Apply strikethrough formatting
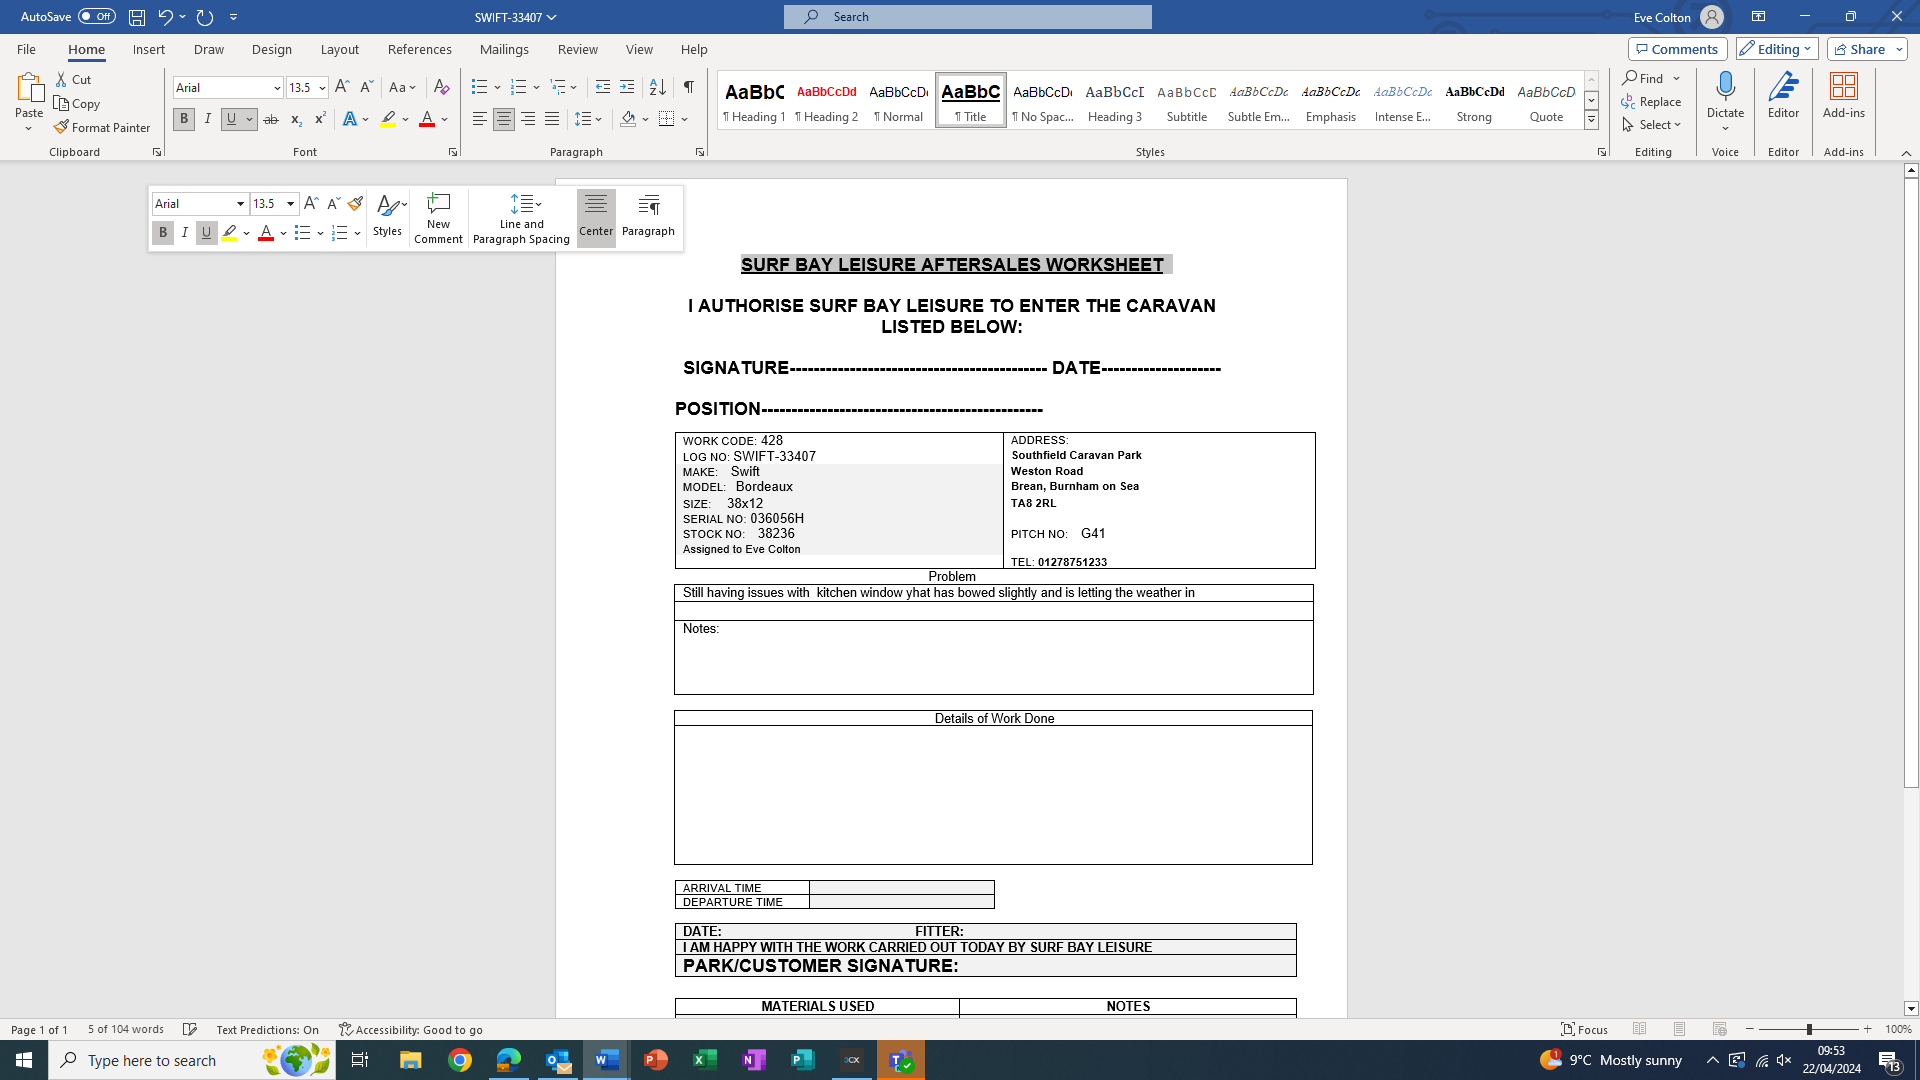1920x1080 pixels. tap(271, 119)
